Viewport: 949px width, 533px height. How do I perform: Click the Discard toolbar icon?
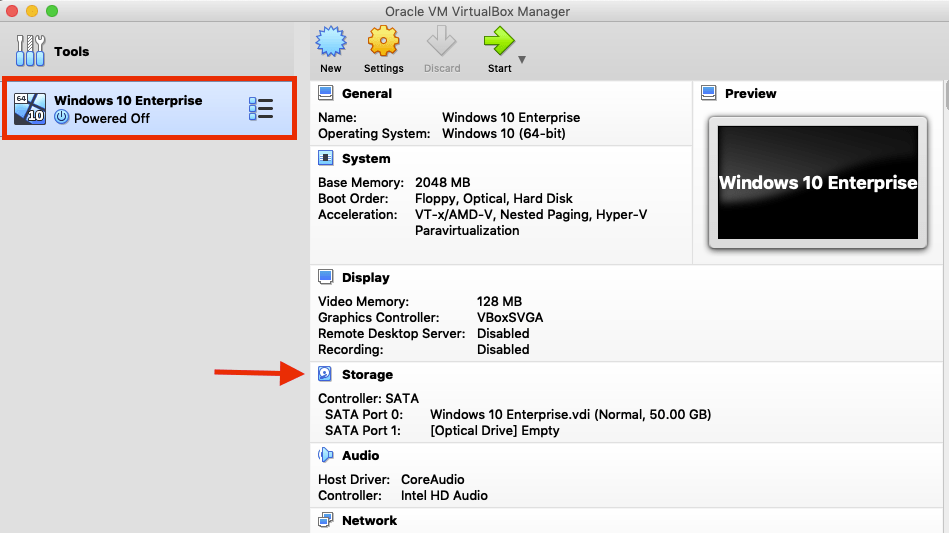[441, 42]
